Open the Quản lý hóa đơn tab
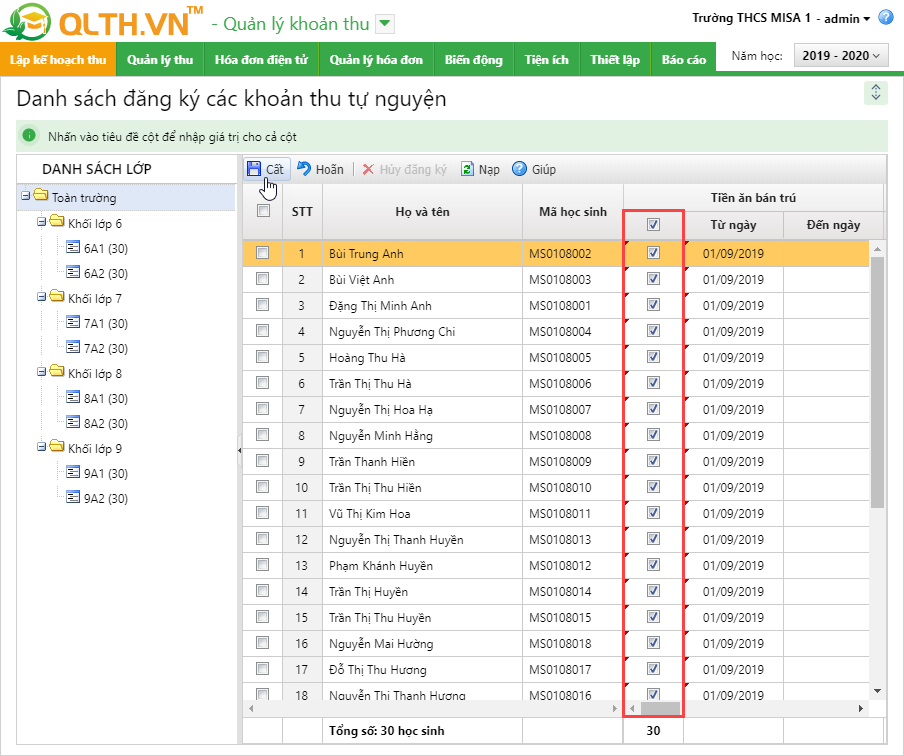Viewport: 904px width, 756px height. pos(376,59)
